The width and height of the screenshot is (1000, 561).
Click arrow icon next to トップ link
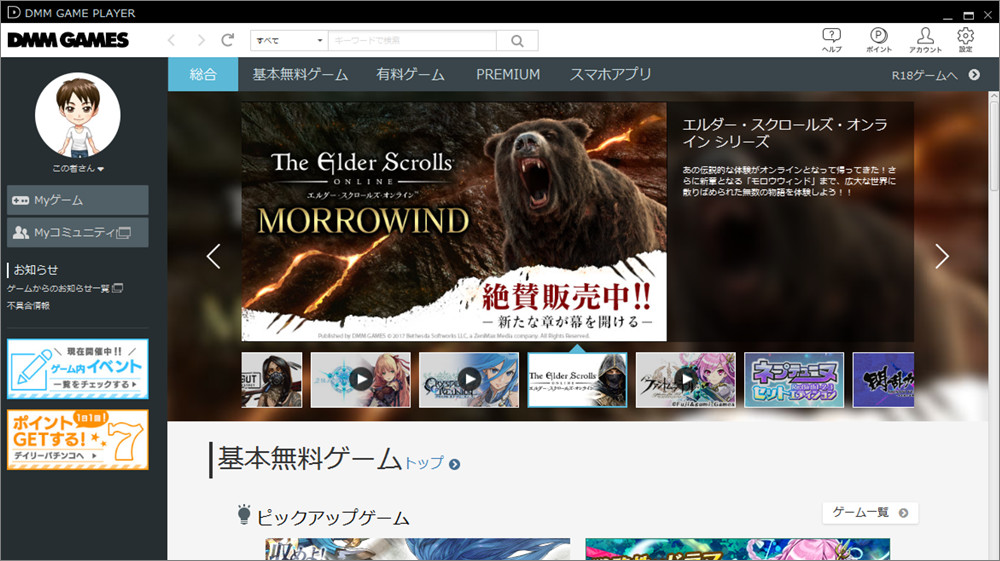coord(454,464)
